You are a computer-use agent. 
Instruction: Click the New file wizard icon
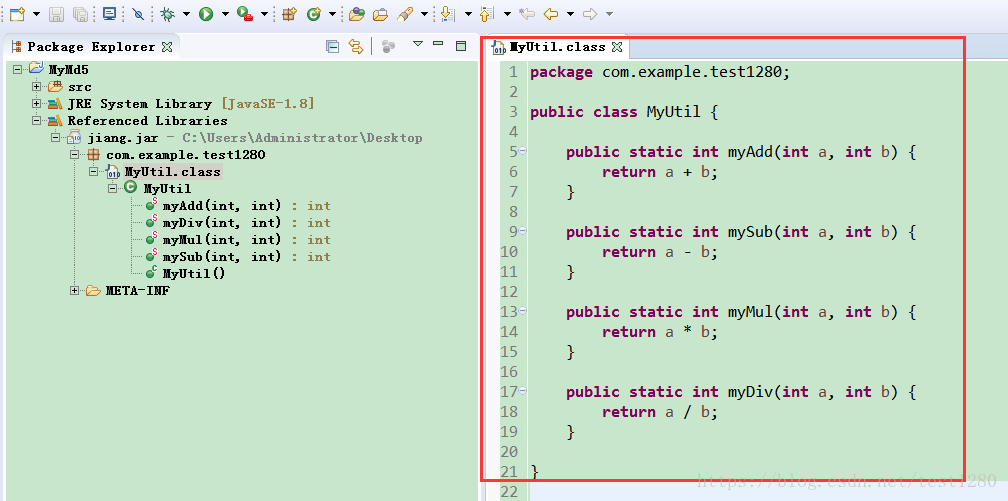[17, 14]
